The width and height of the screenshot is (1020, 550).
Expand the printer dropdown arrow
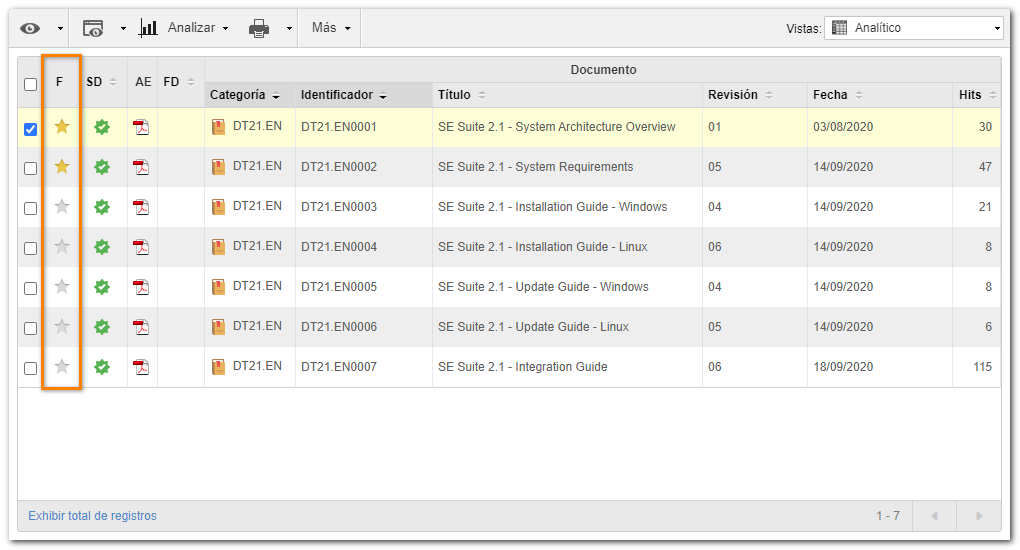pyautogui.click(x=289, y=29)
